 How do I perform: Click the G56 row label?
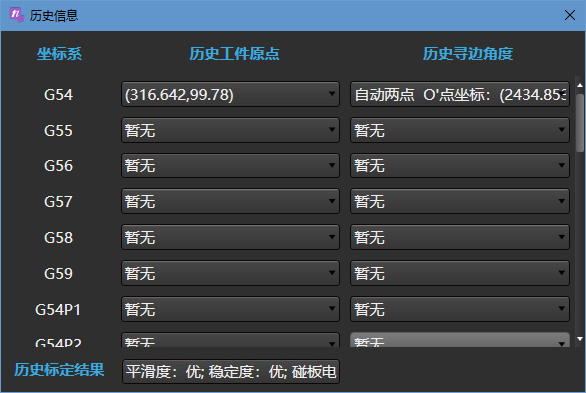point(58,165)
